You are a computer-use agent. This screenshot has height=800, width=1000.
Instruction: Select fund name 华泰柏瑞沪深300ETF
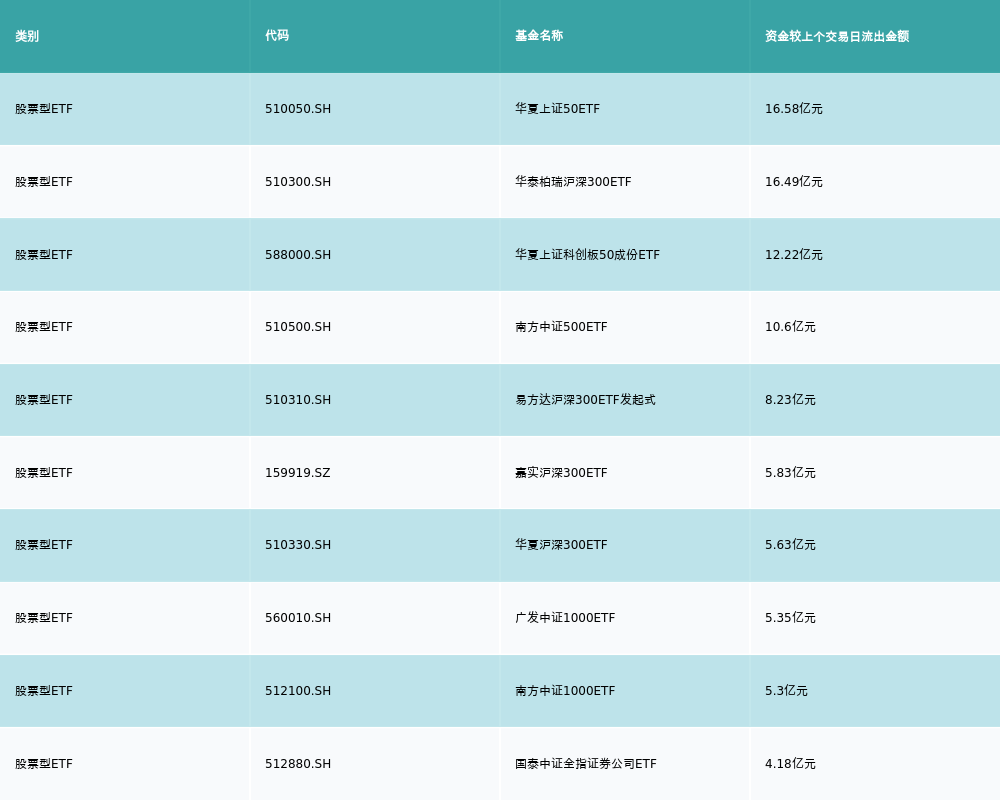pos(573,182)
